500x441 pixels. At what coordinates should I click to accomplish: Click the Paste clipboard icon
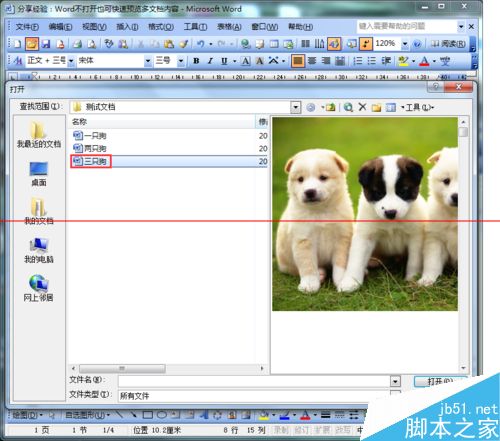tap(169, 44)
